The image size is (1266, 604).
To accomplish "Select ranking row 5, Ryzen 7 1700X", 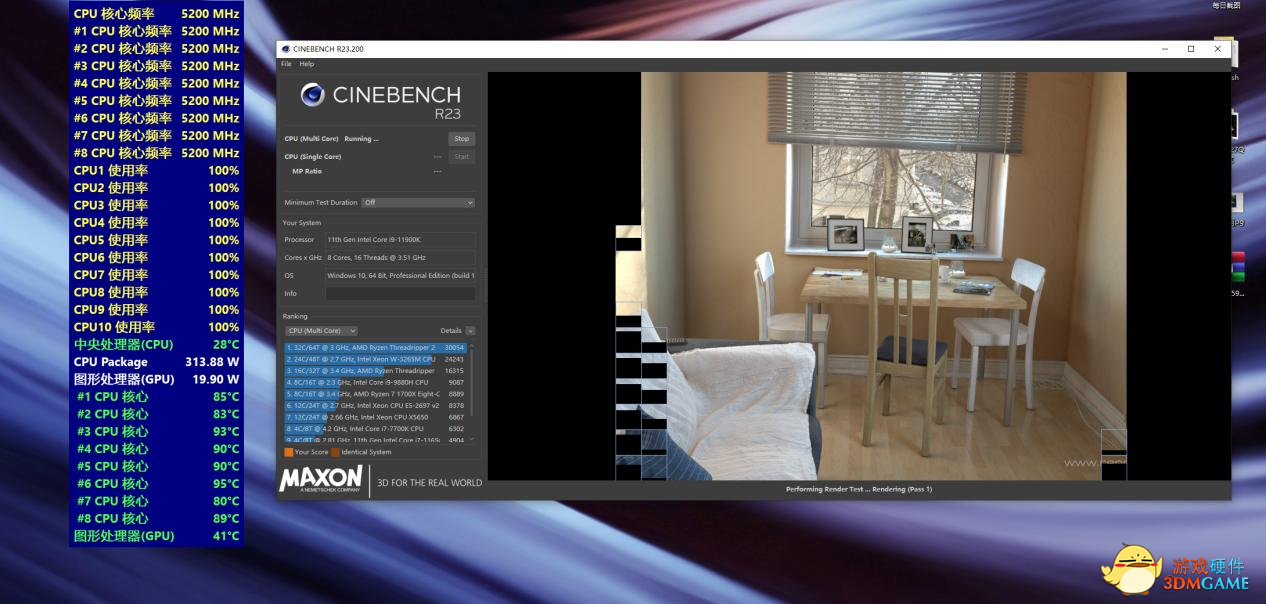I will pos(376,394).
